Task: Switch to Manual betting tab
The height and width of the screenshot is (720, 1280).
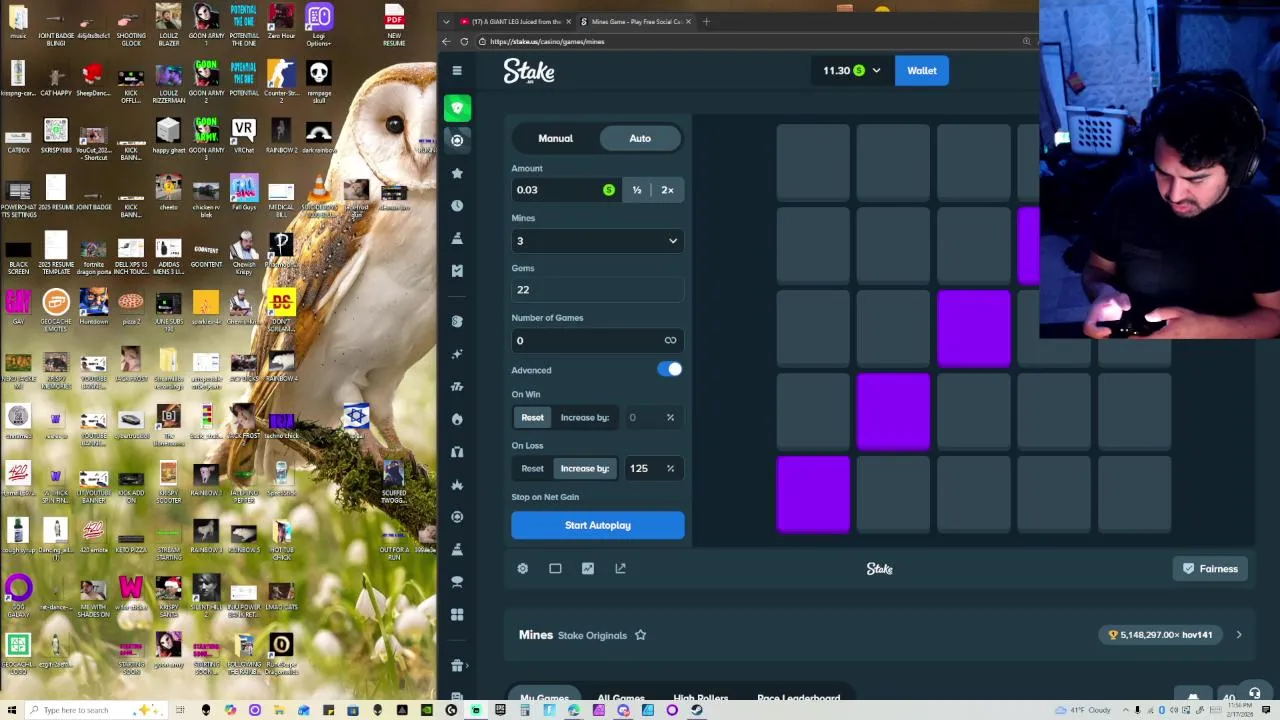Action: coord(555,138)
